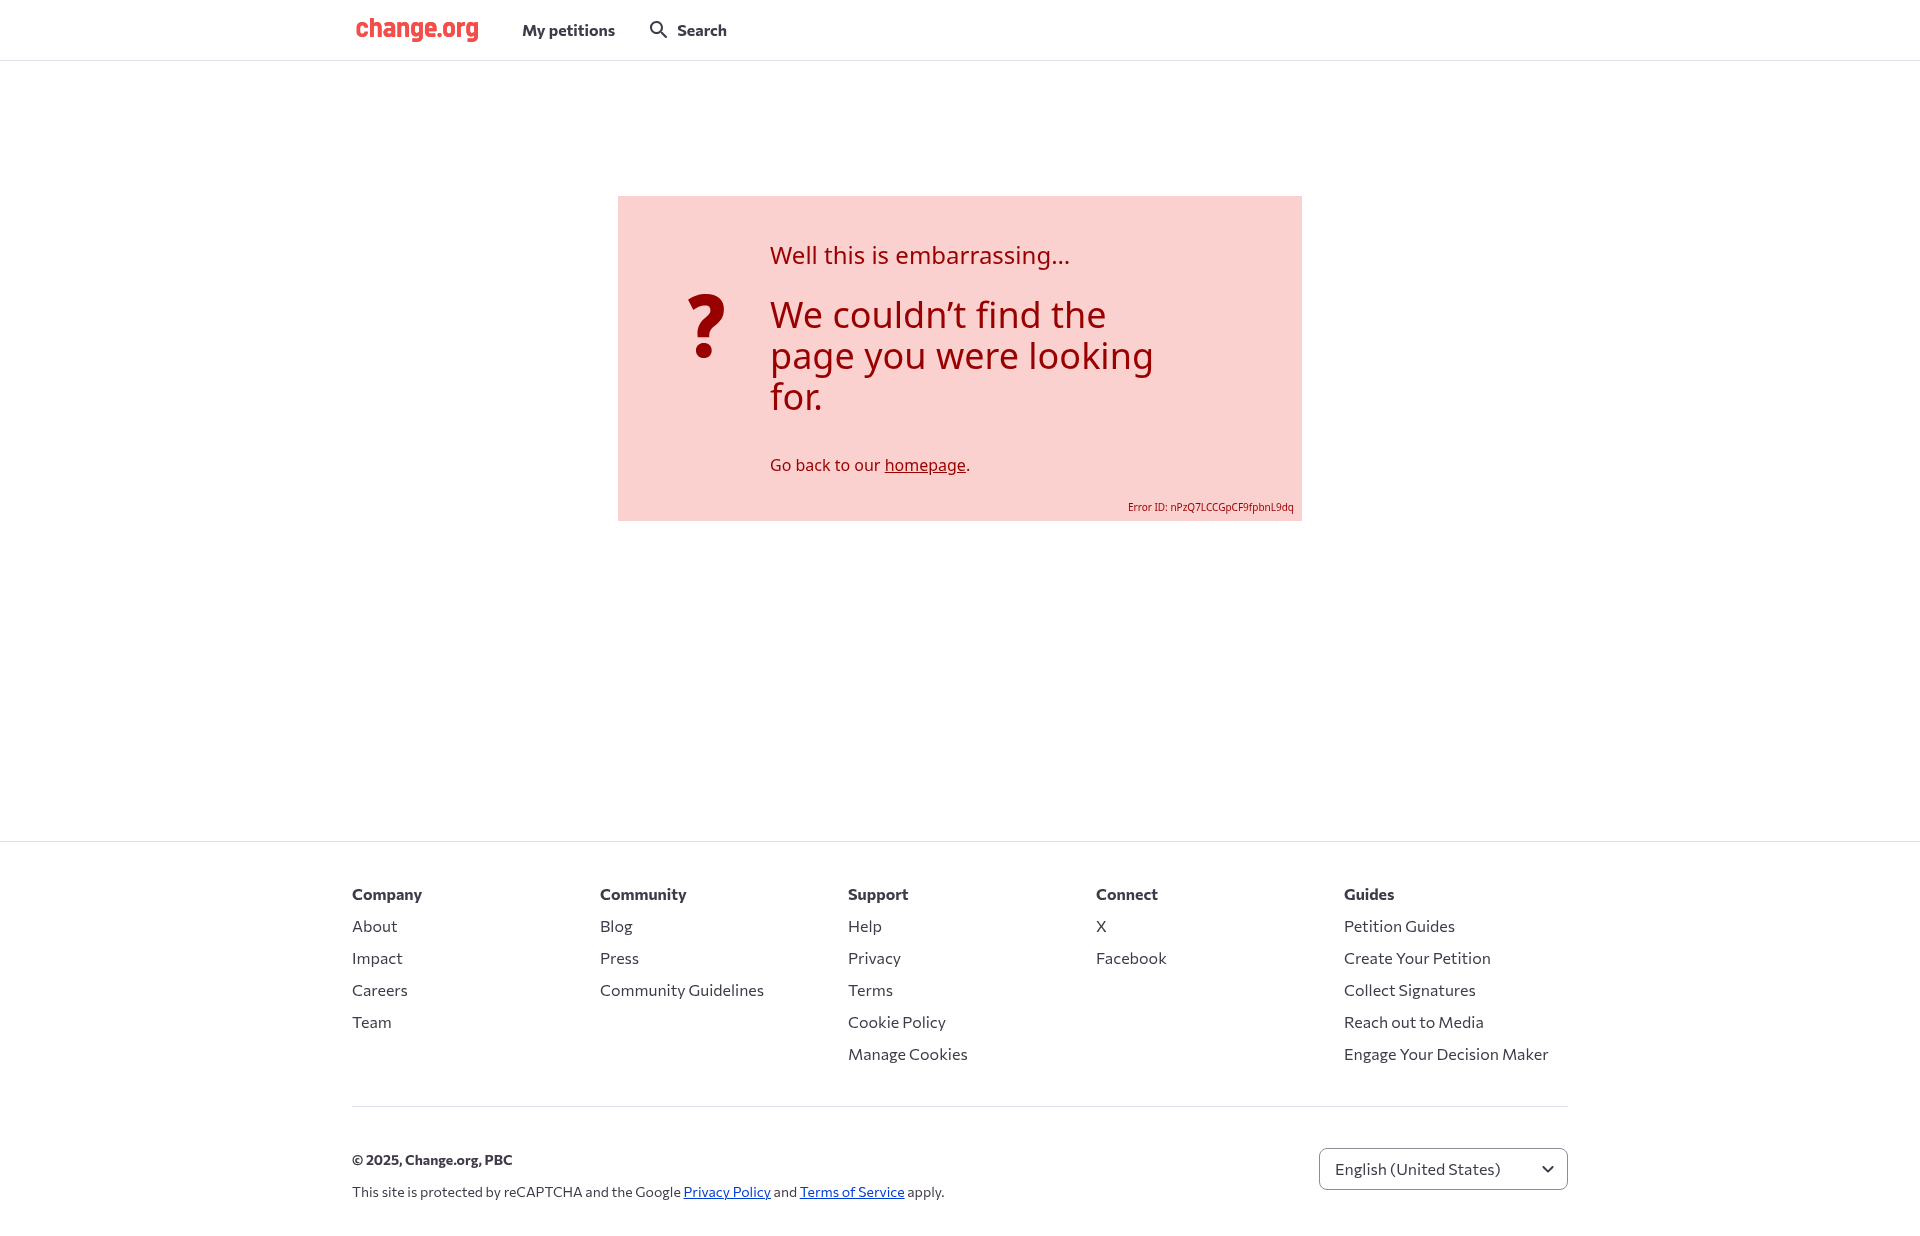Click Engage Your Decision Maker guide
This screenshot has width=1920, height=1236.
click(x=1446, y=1054)
